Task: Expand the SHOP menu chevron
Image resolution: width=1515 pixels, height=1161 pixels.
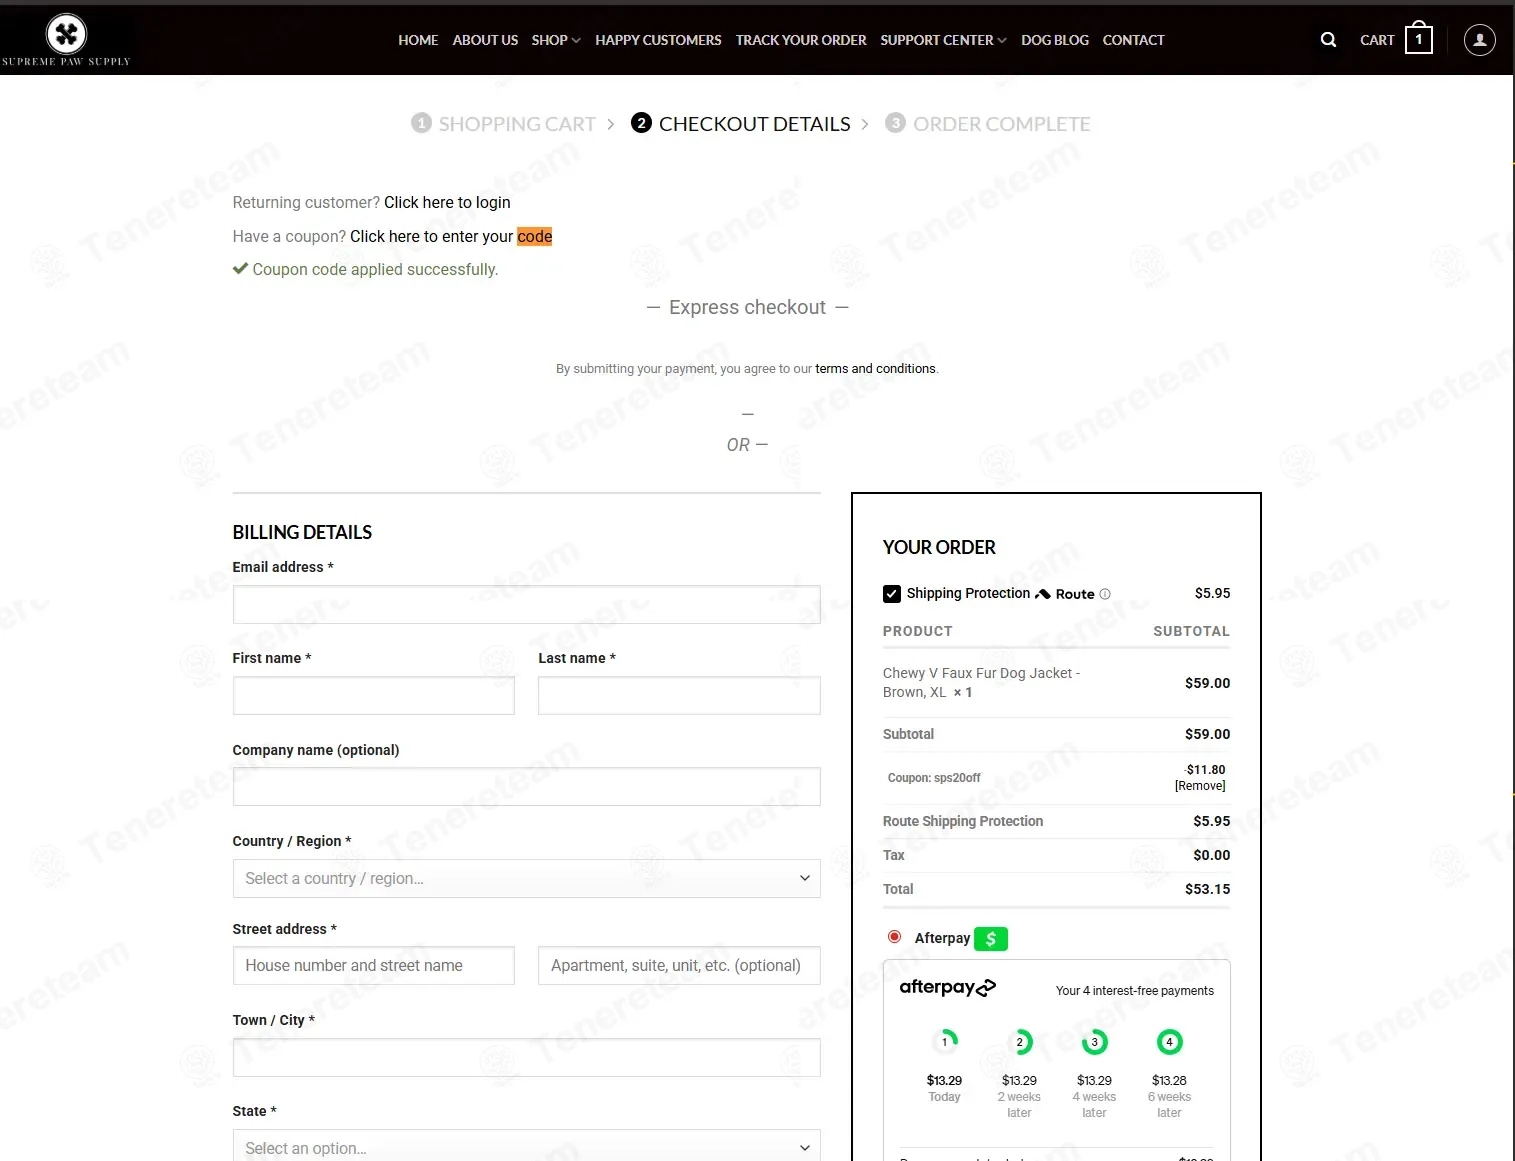Action: (x=576, y=41)
